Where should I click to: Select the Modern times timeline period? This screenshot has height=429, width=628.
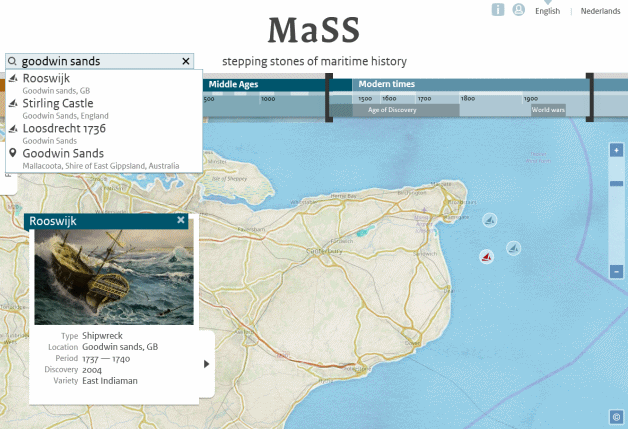tap(387, 84)
